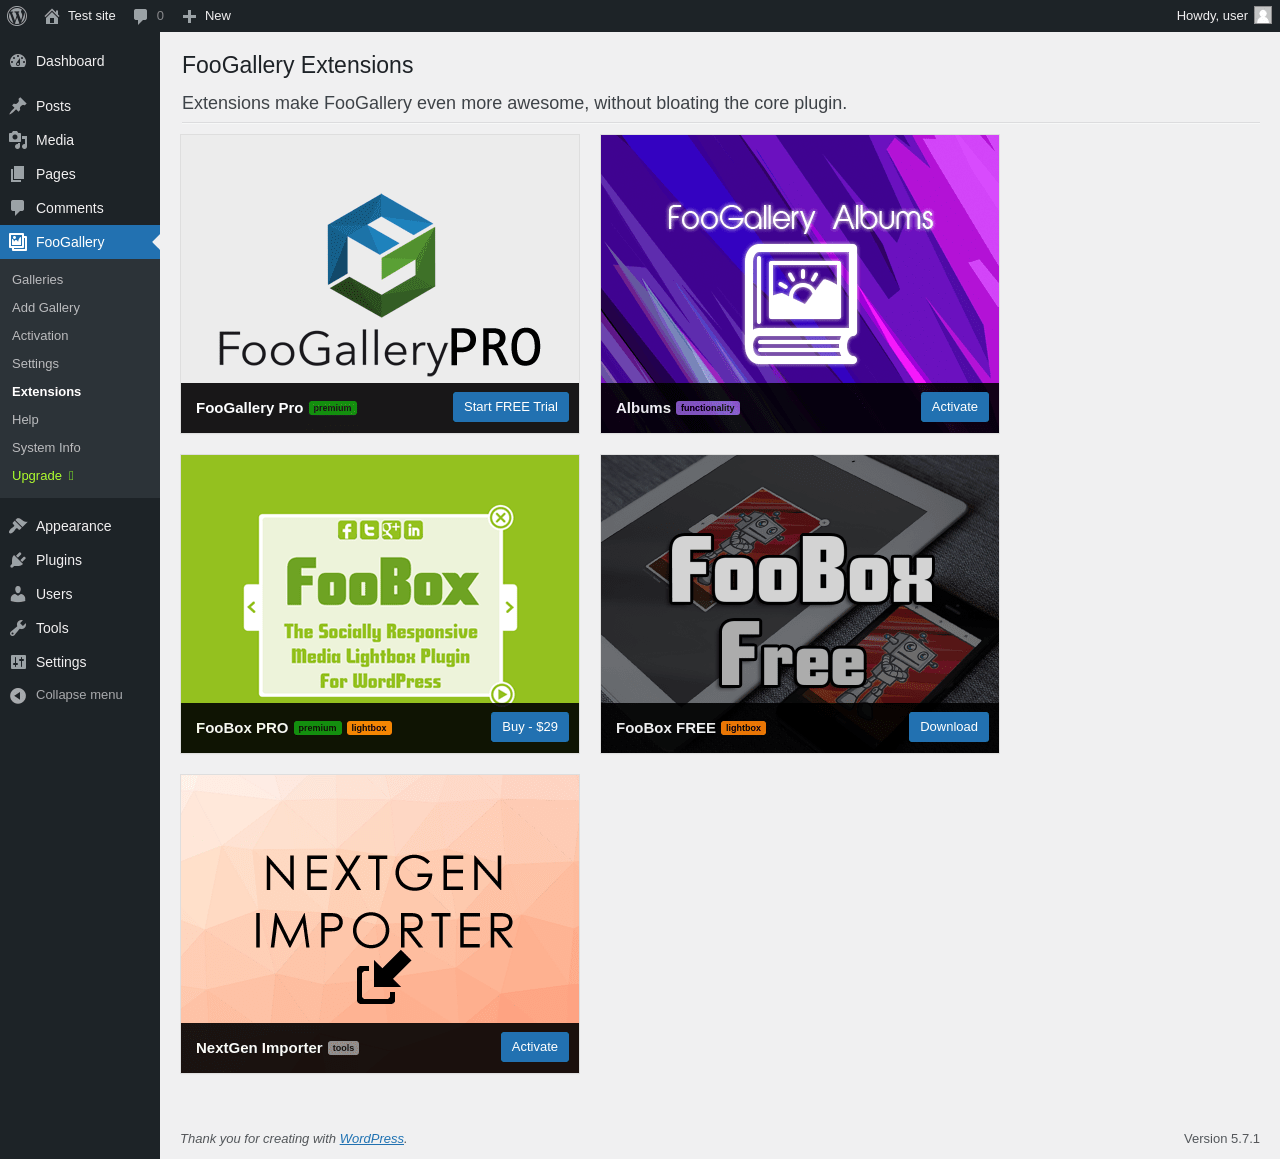The width and height of the screenshot is (1280, 1159).
Task: Open the Galleries submenu item
Action: pyautogui.click(x=38, y=280)
